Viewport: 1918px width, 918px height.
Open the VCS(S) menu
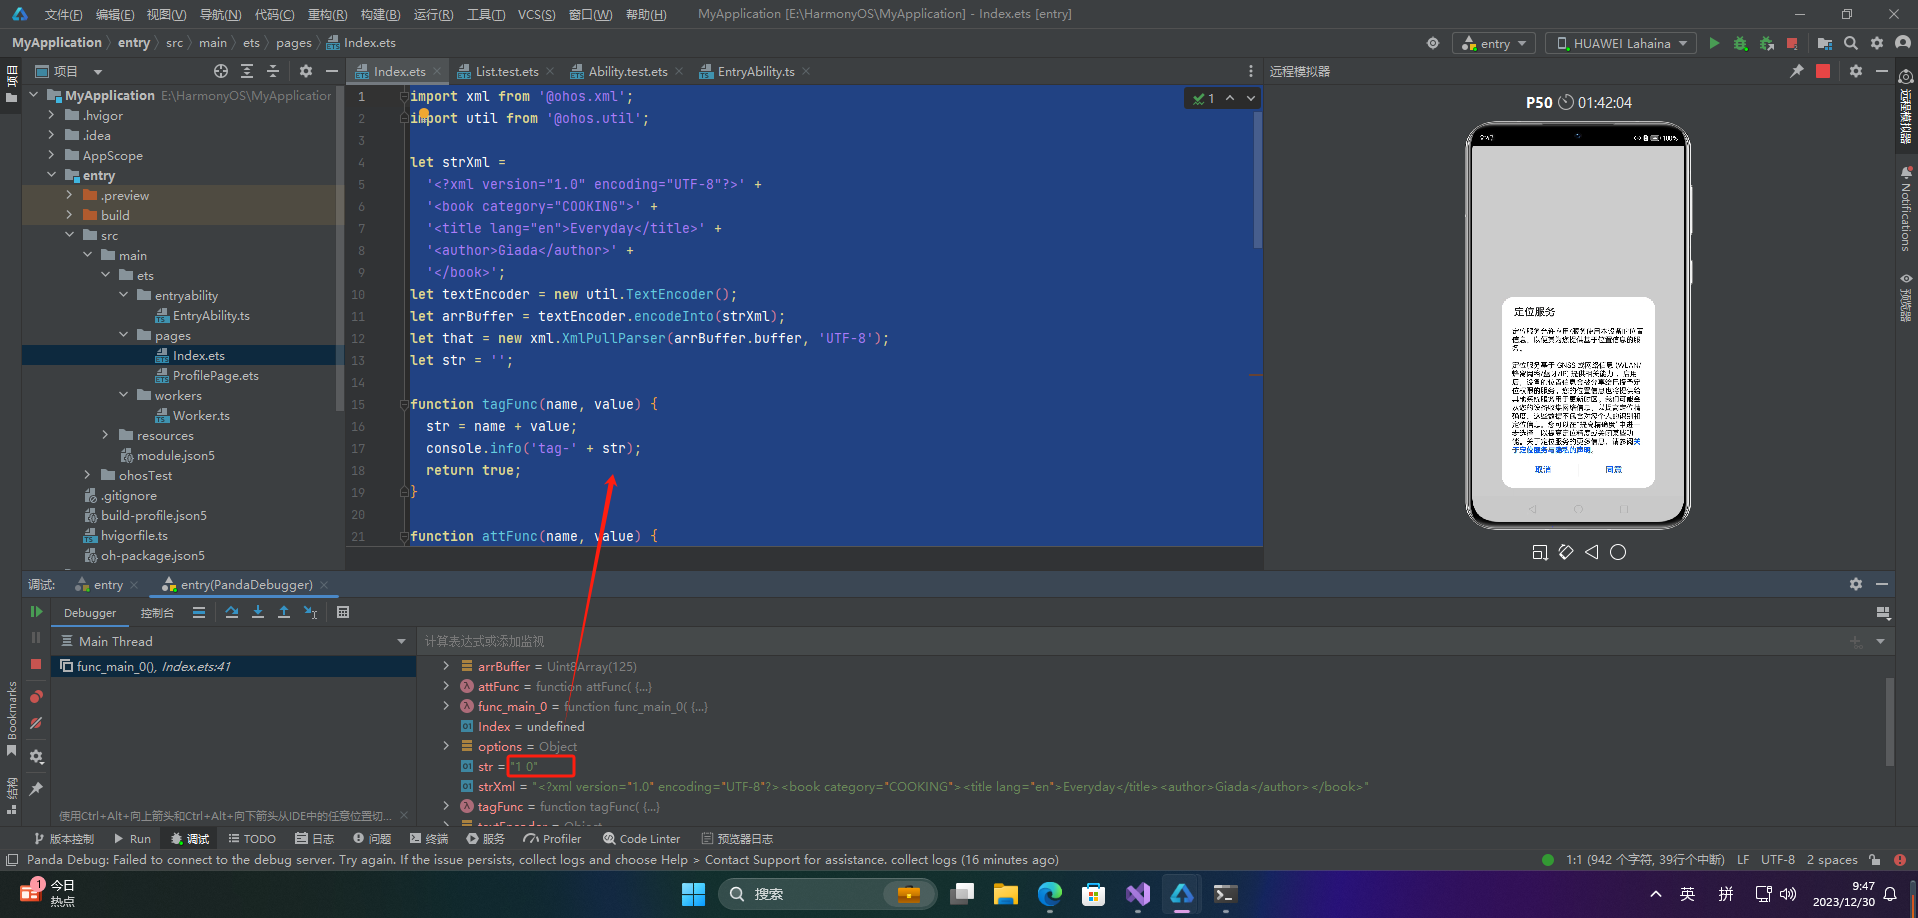(x=536, y=14)
